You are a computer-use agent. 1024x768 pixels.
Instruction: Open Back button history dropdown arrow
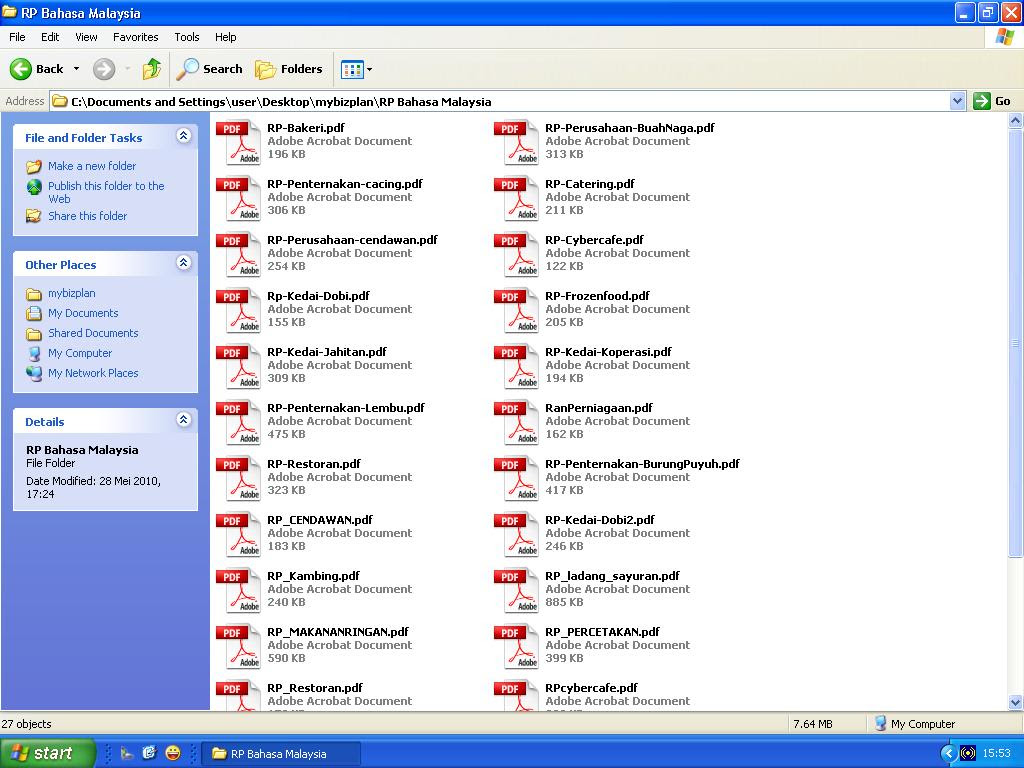tap(76, 69)
